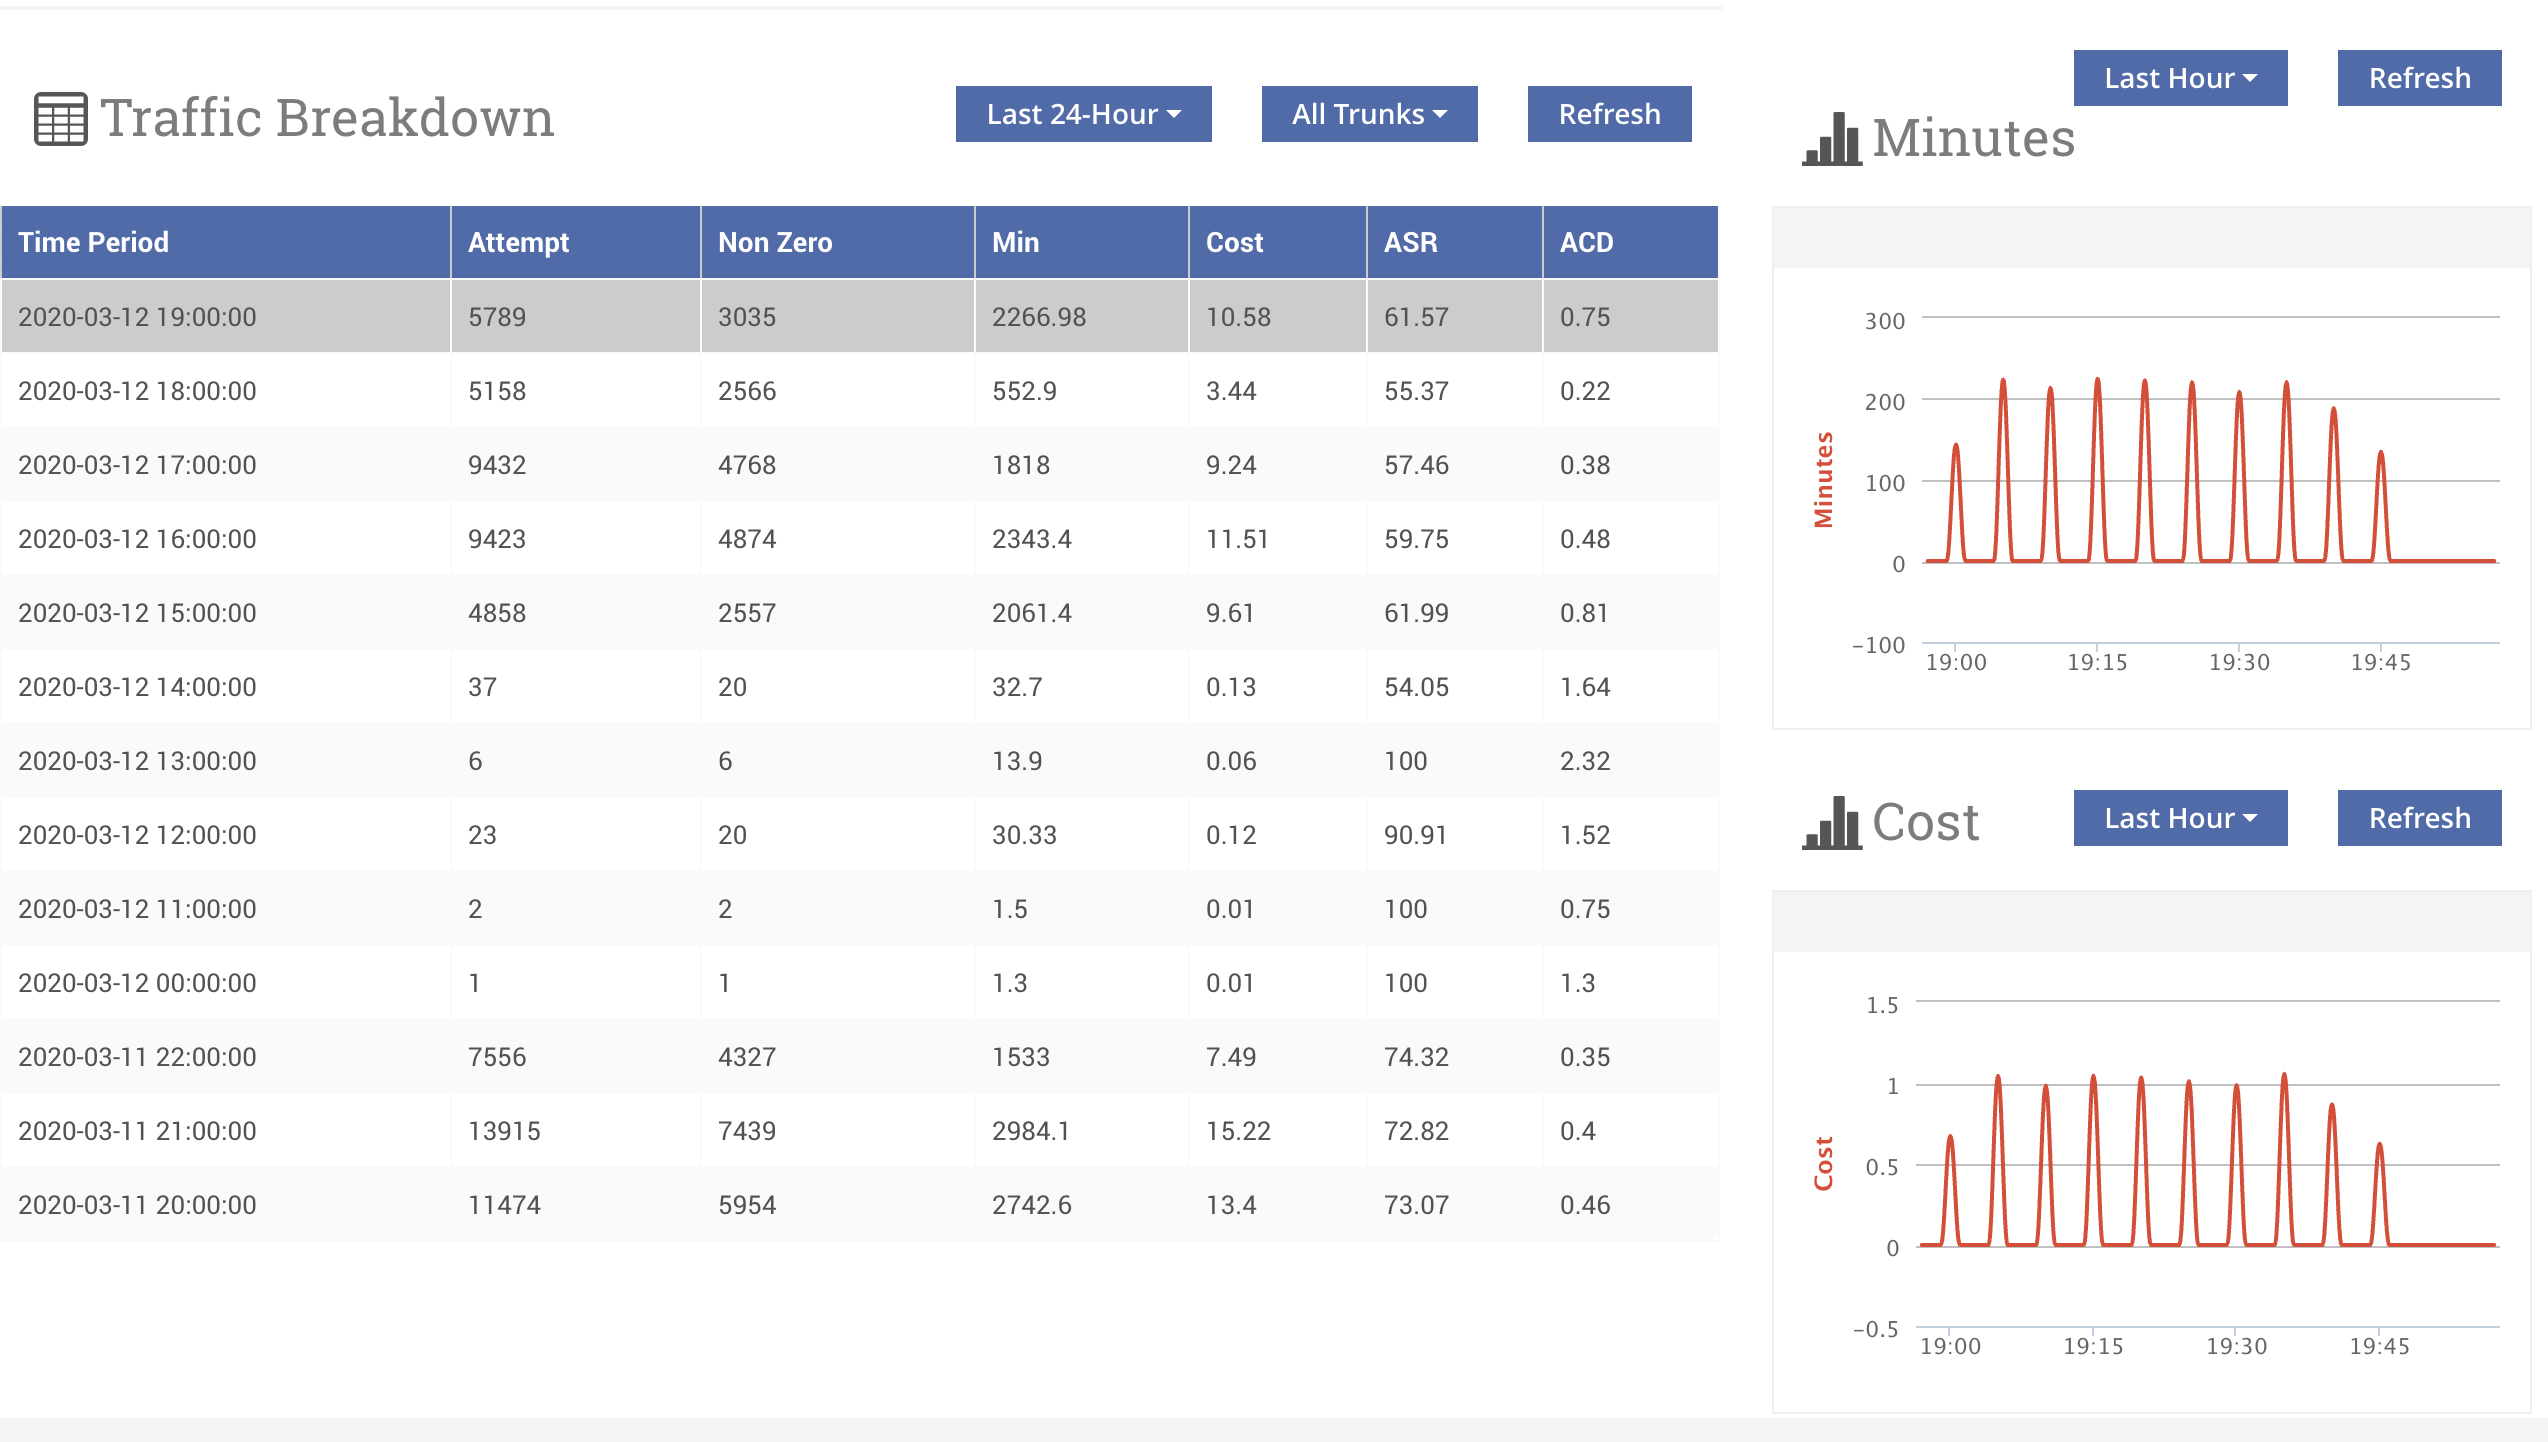2548x1442 pixels.
Task: Select the ASR column header
Action: [x=1410, y=242]
